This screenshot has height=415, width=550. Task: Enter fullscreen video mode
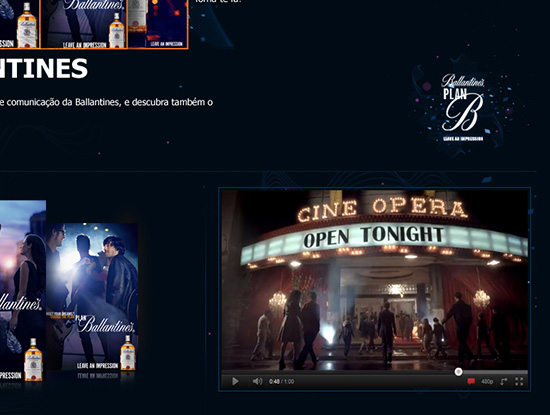pyautogui.click(x=519, y=381)
